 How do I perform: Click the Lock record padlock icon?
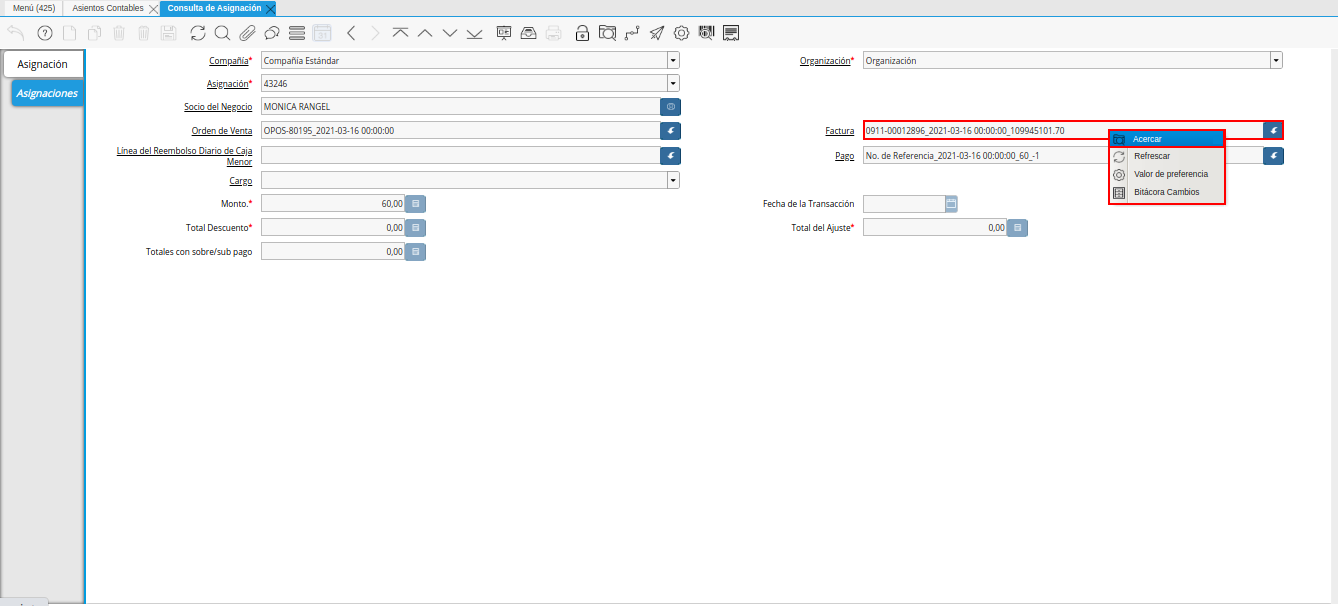(582, 33)
